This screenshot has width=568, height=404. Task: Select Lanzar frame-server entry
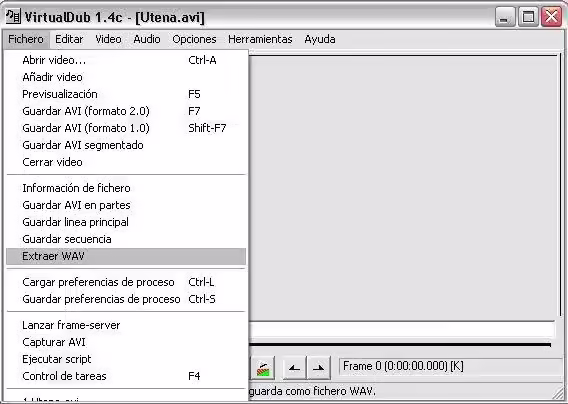pos(126,325)
